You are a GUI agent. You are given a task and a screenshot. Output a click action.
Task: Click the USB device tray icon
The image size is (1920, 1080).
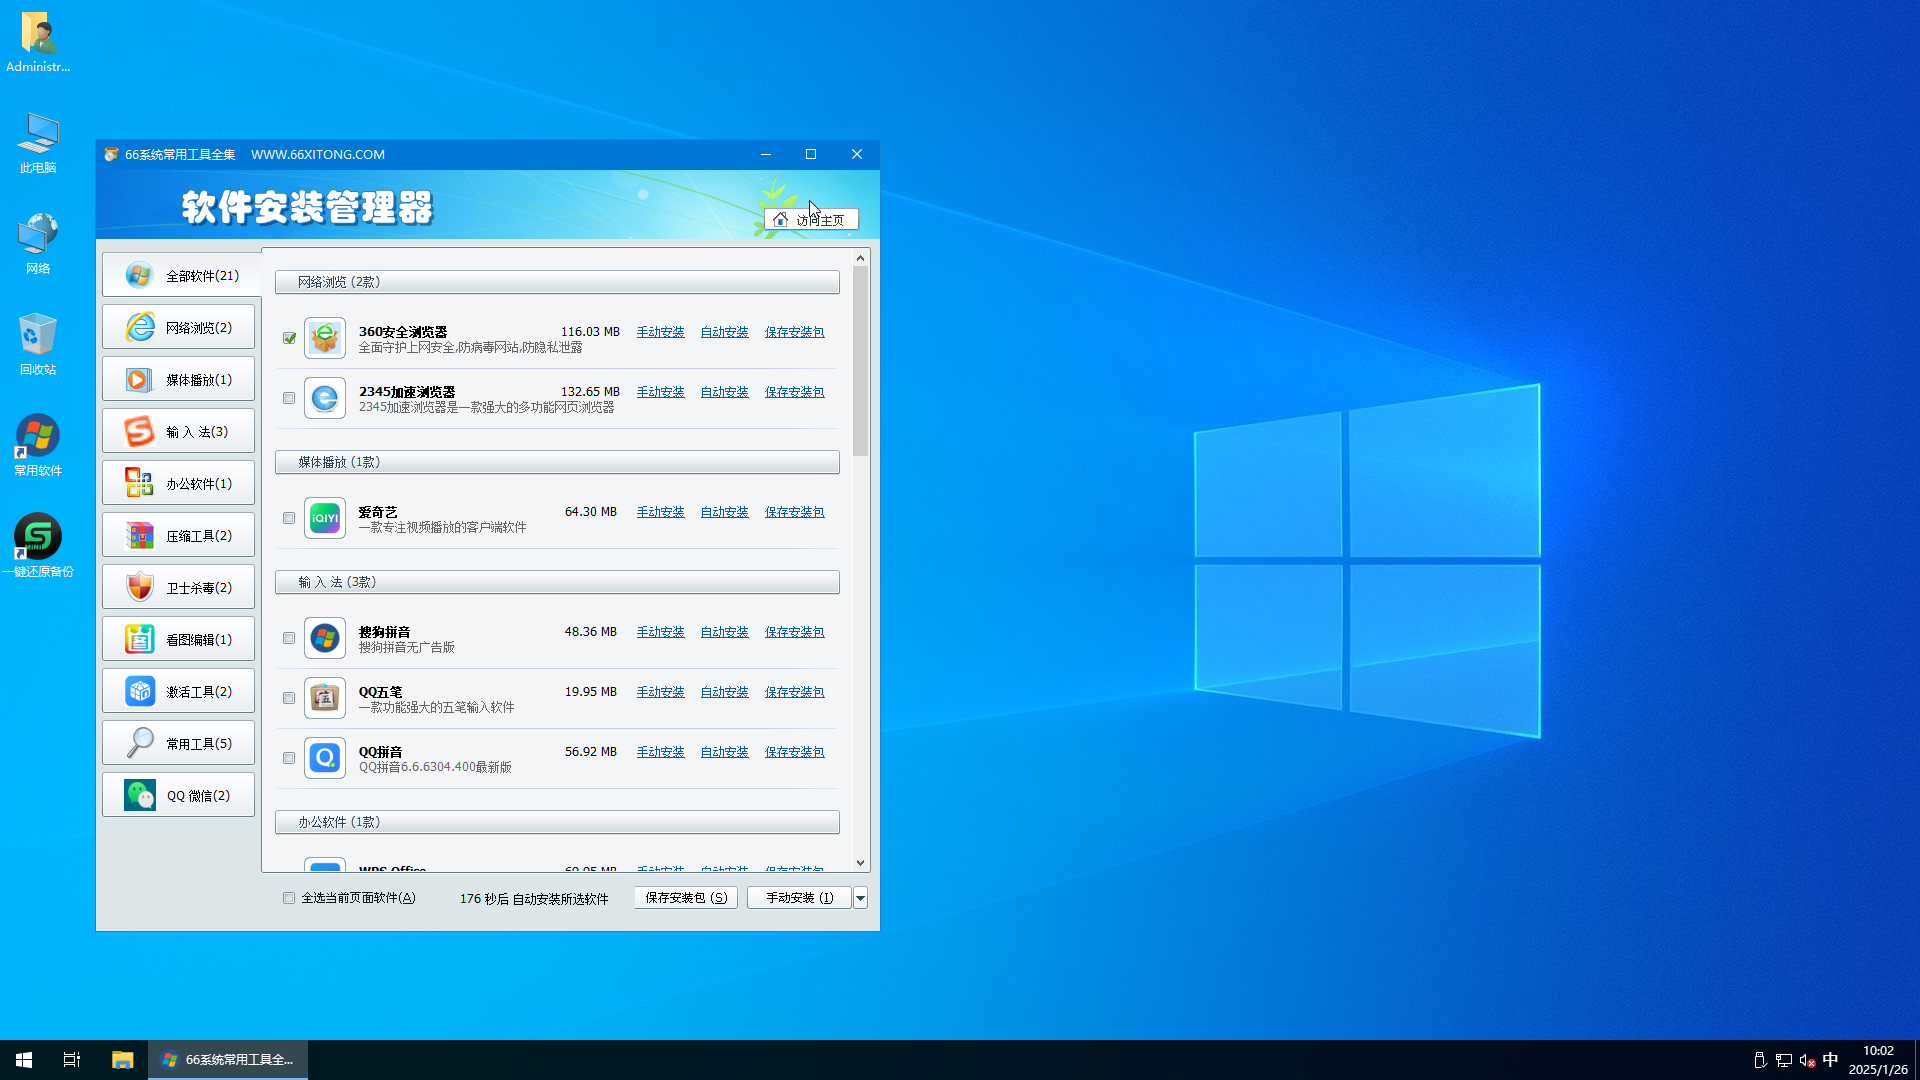click(1760, 1060)
